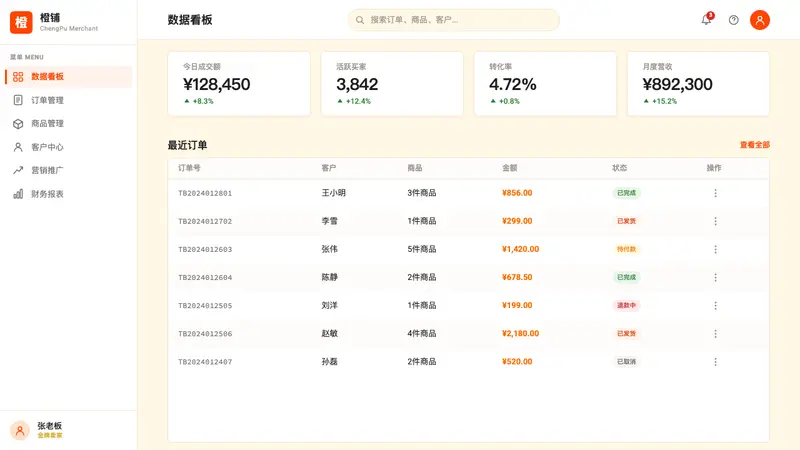Click the 订单管理 document icon
Viewport: 800px width, 450px height.
pyautogui.click(x=18, y=100)
